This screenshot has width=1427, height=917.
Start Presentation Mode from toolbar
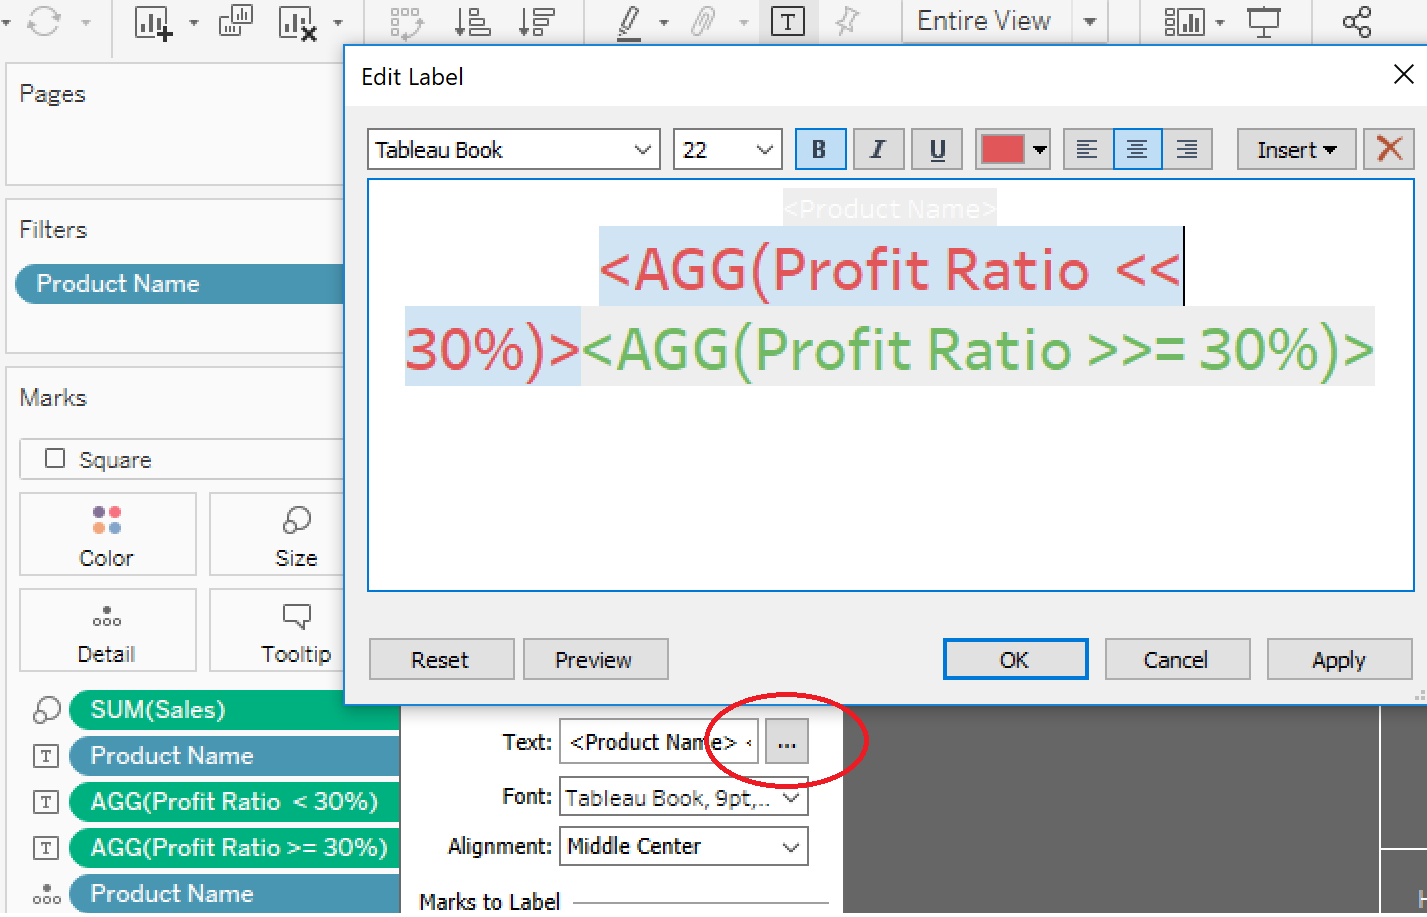coord(1264,21)
